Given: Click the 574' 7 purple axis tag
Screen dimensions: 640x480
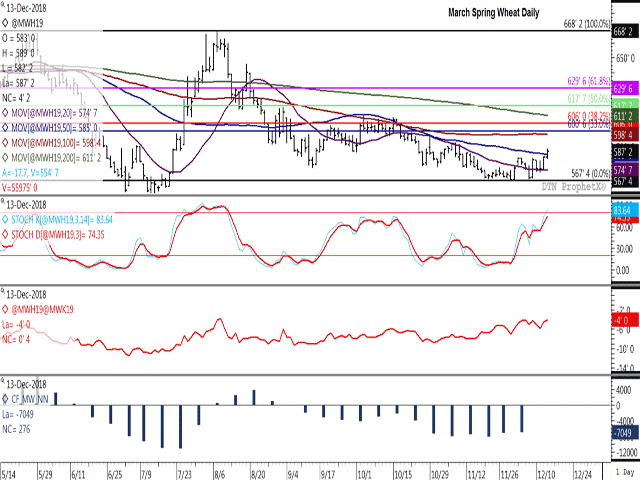Looking at the screenshot, I should [x=625, y=170].
